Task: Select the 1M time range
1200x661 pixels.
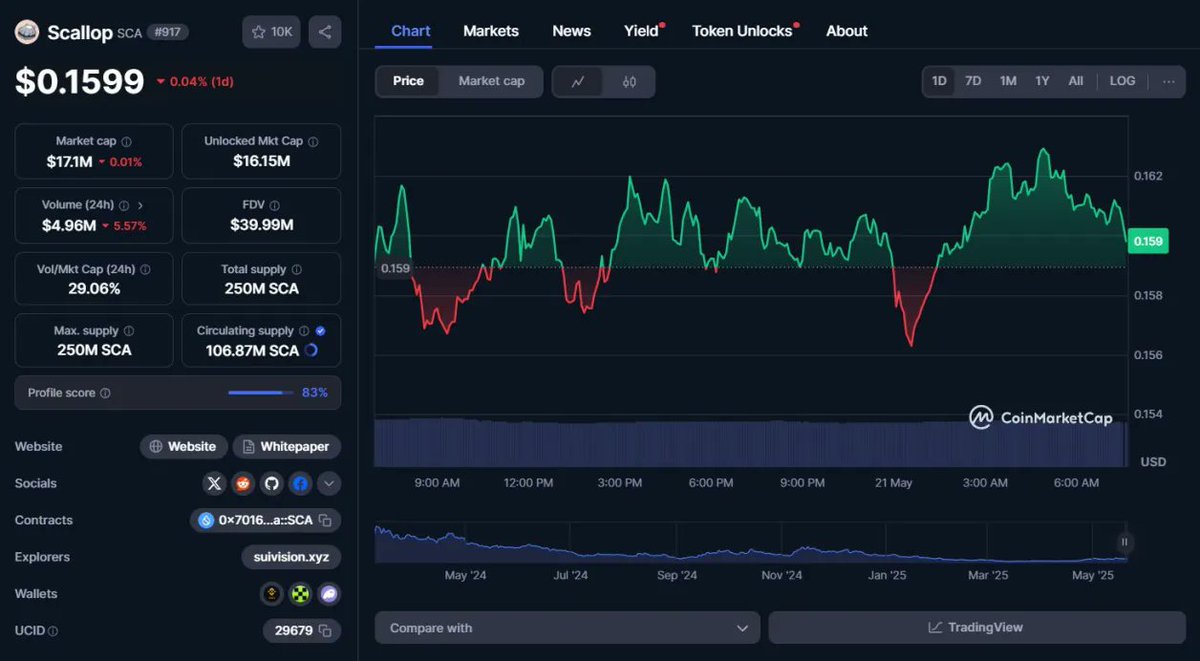Action: point(1008,81)
